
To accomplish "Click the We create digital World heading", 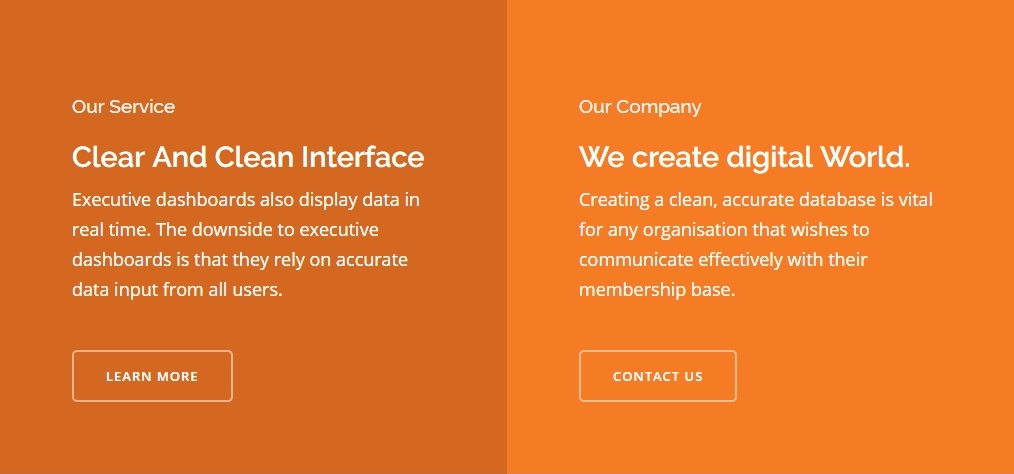I will click(744, 157).
